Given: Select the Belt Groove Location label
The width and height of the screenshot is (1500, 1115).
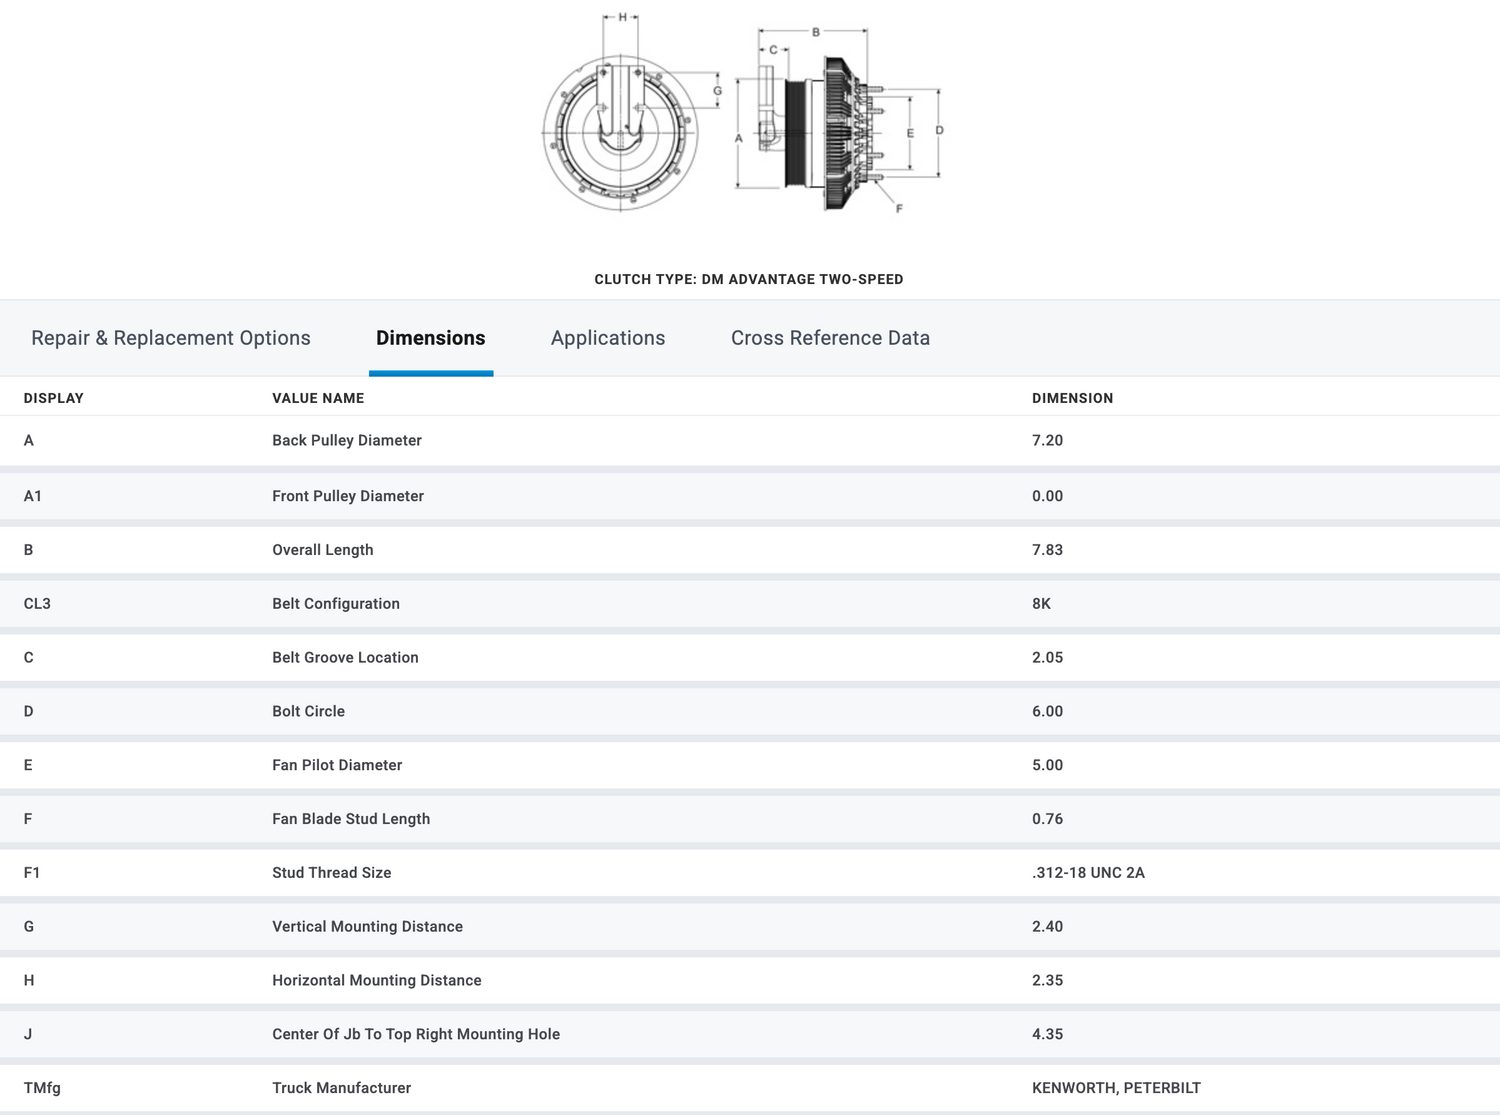Looking at the screenshot, I should (345, 658).
